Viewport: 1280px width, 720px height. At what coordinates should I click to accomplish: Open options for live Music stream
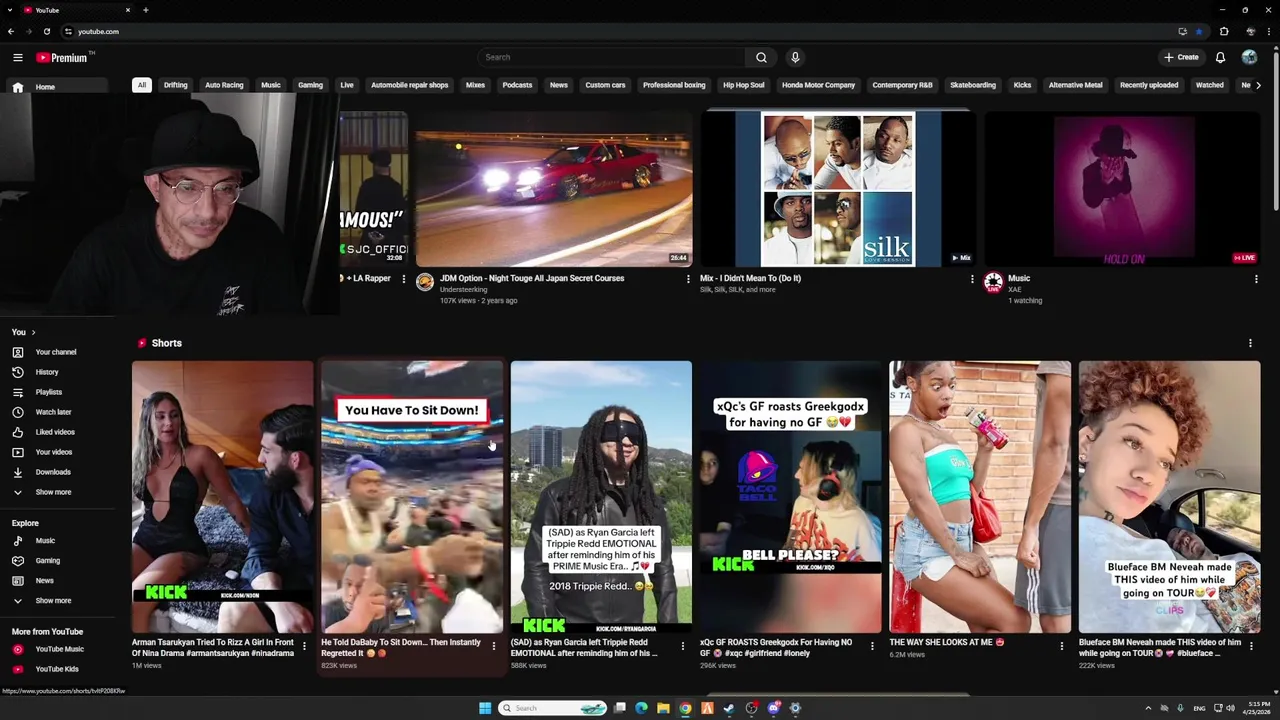[1256, 279]
